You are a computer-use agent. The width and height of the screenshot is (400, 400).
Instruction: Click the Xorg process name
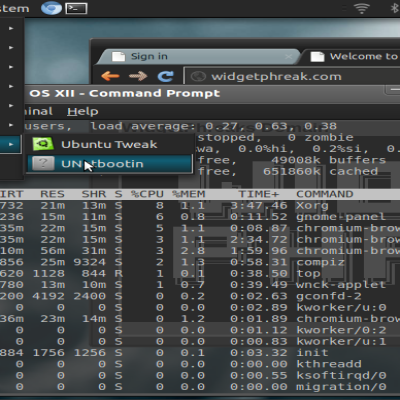tap(312, 206)
